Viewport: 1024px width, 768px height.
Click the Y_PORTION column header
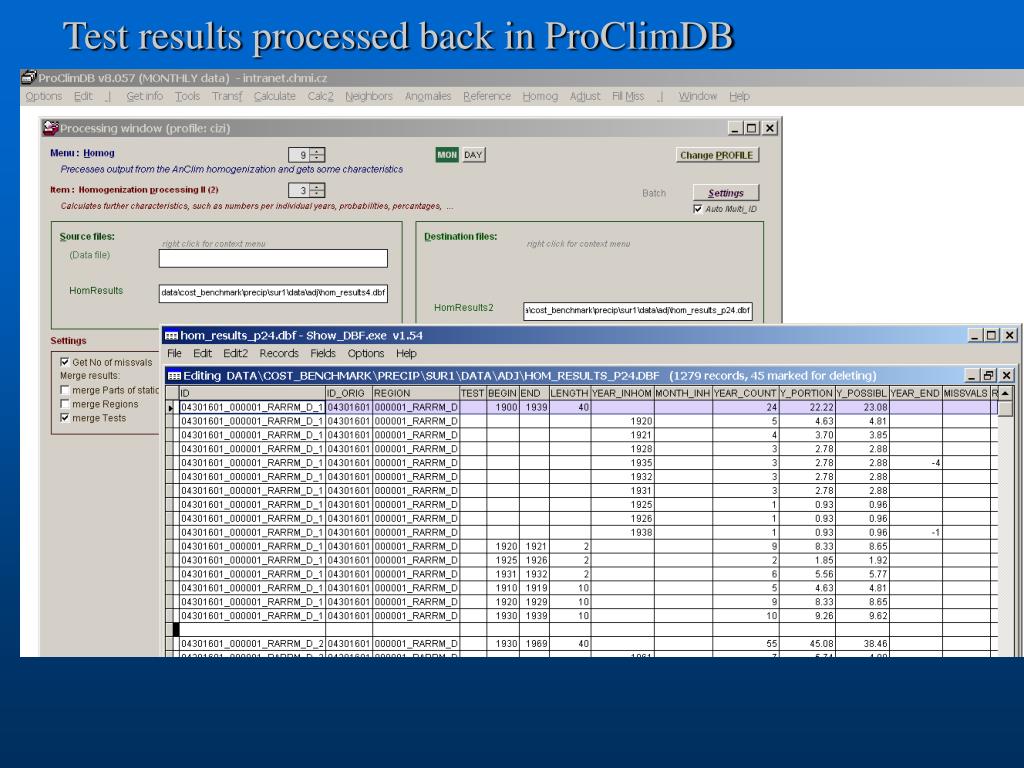[807, 393]
